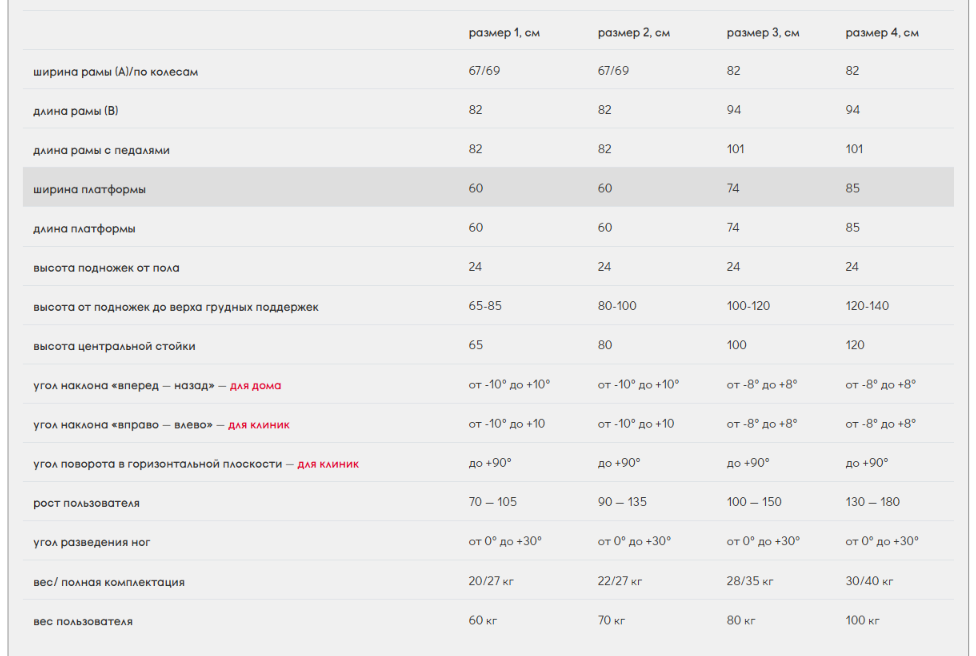The image size is (976, 656).
Task: Click the 'высота подножек от пола' label
Action: click(106, 268)
